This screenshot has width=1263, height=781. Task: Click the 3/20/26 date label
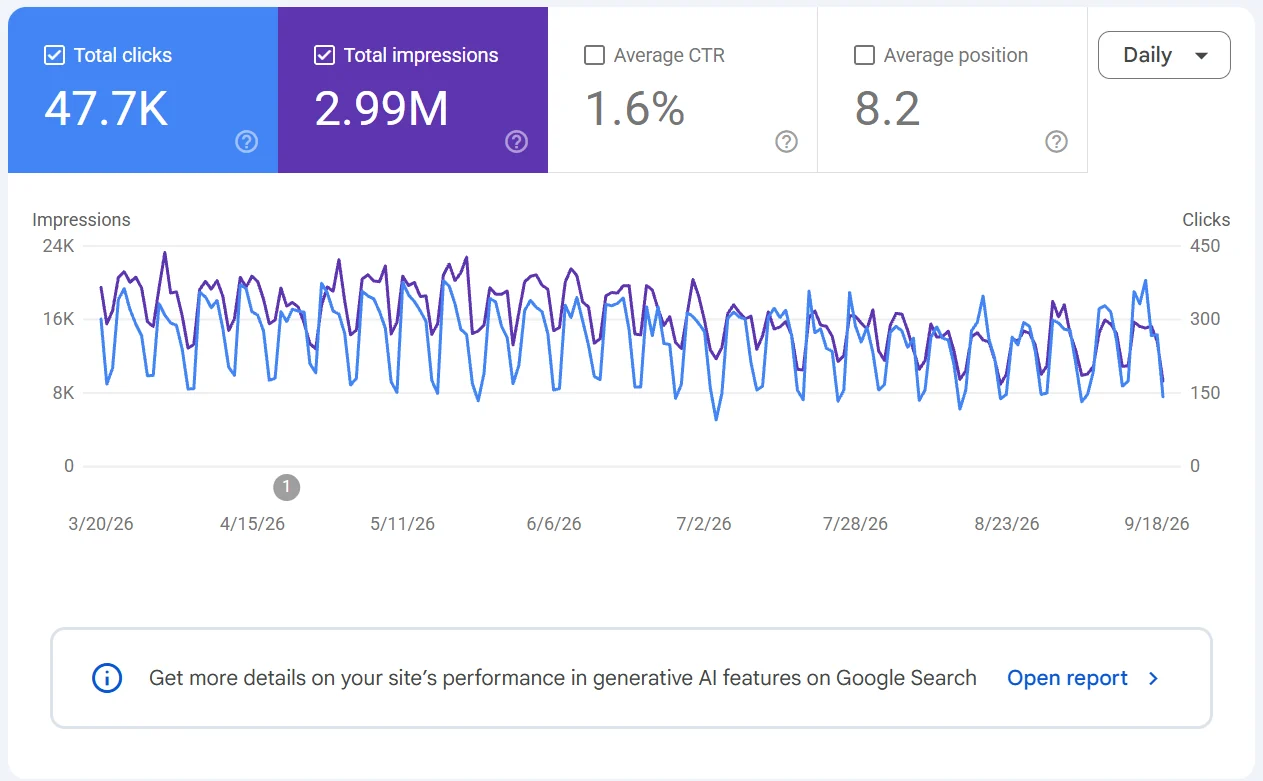click(101, 524)
